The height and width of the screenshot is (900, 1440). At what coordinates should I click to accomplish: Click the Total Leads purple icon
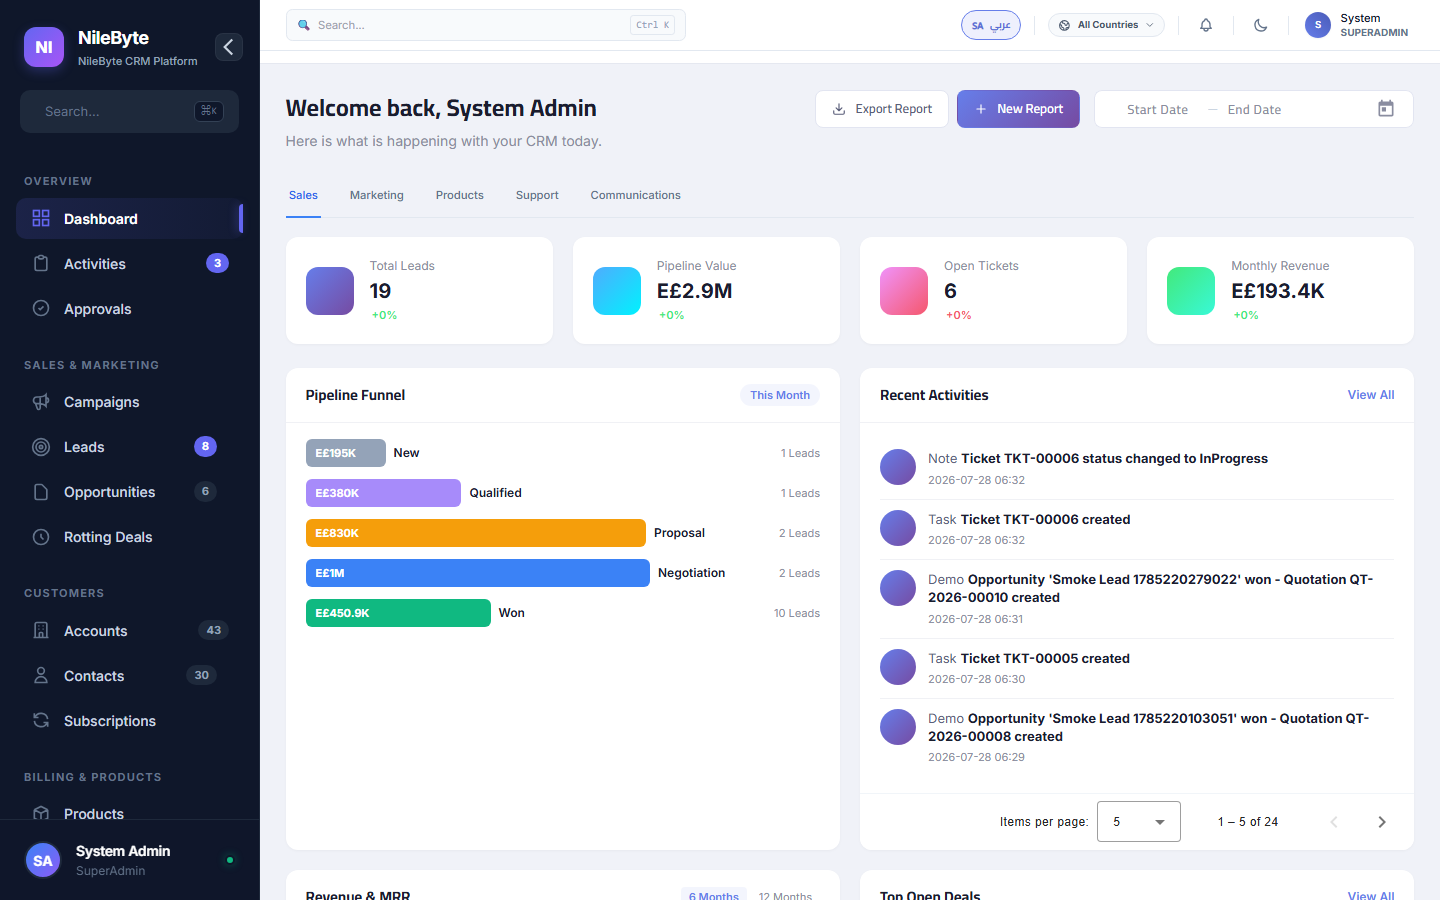[x=330, y=291]
